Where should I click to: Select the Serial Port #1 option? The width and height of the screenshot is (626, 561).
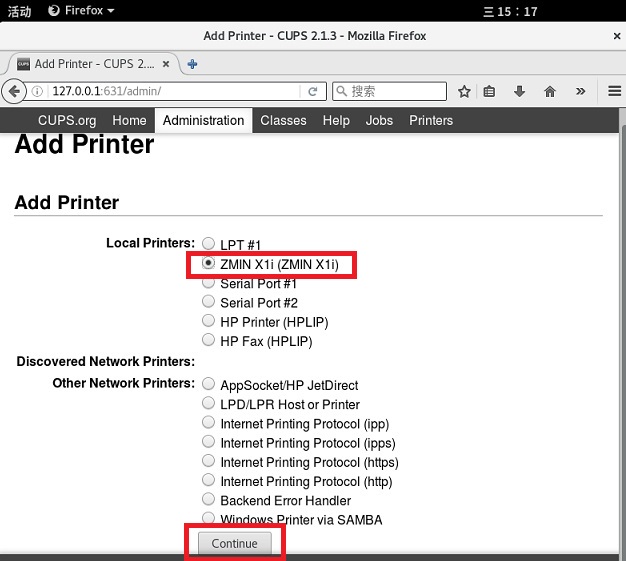pyautogui.click(x=208, y=283)
